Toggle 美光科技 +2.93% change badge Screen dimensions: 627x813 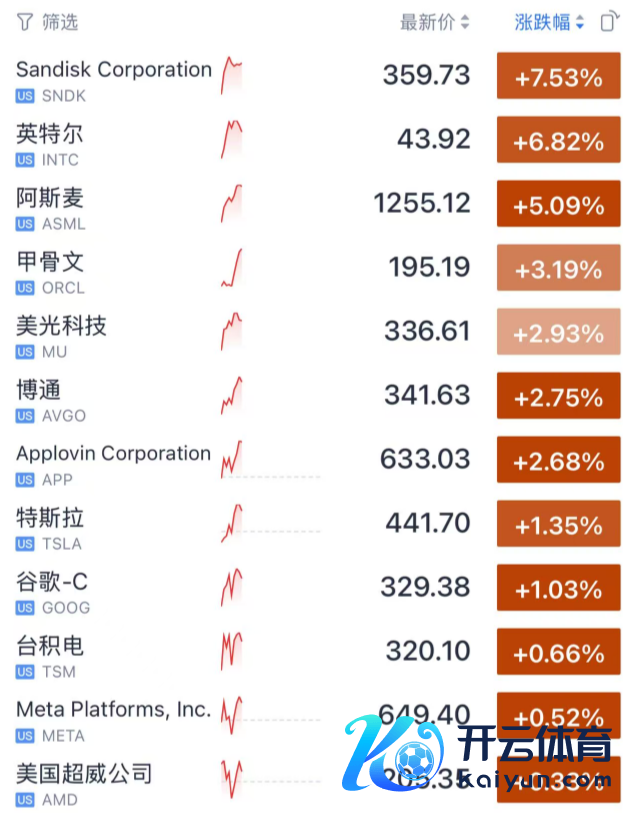pos(558,334)
